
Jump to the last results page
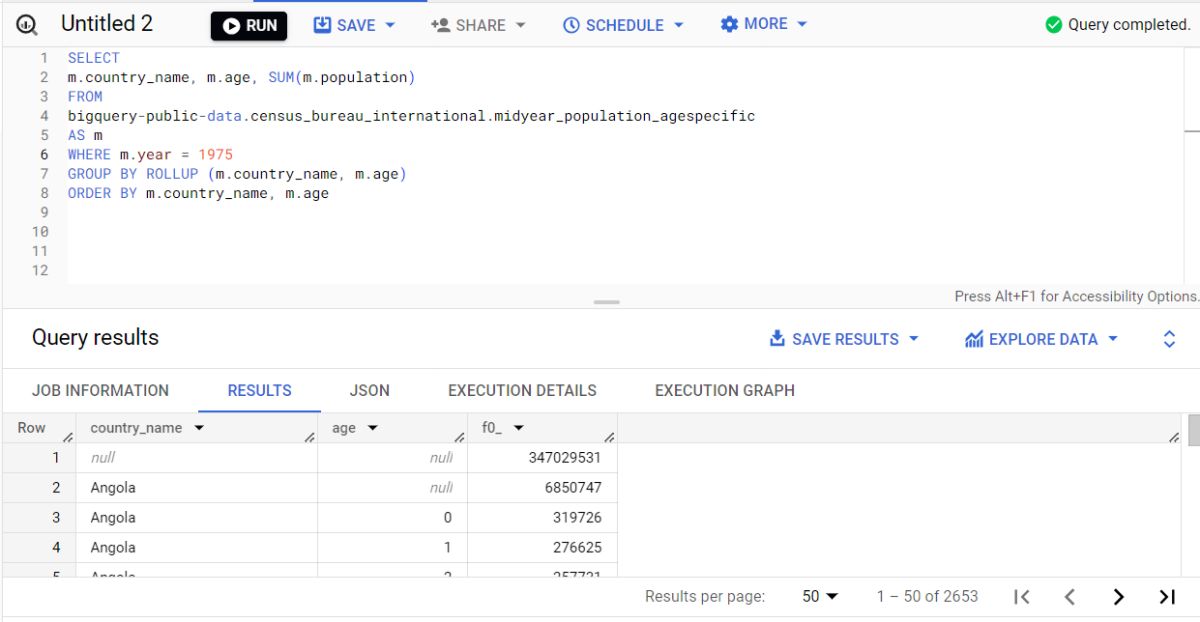(x=1166, y=597)
